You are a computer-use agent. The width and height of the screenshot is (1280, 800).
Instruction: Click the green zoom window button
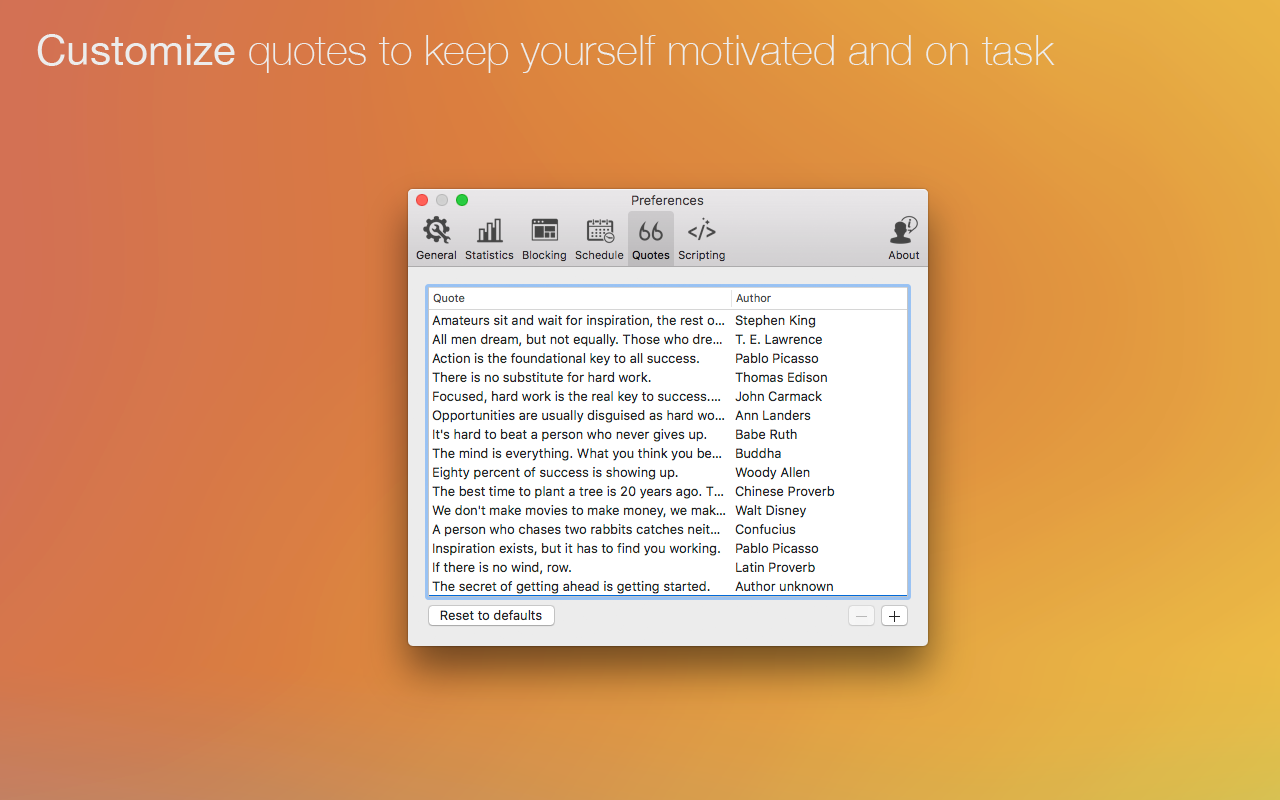pyautogui.click(x=462, y=200)
